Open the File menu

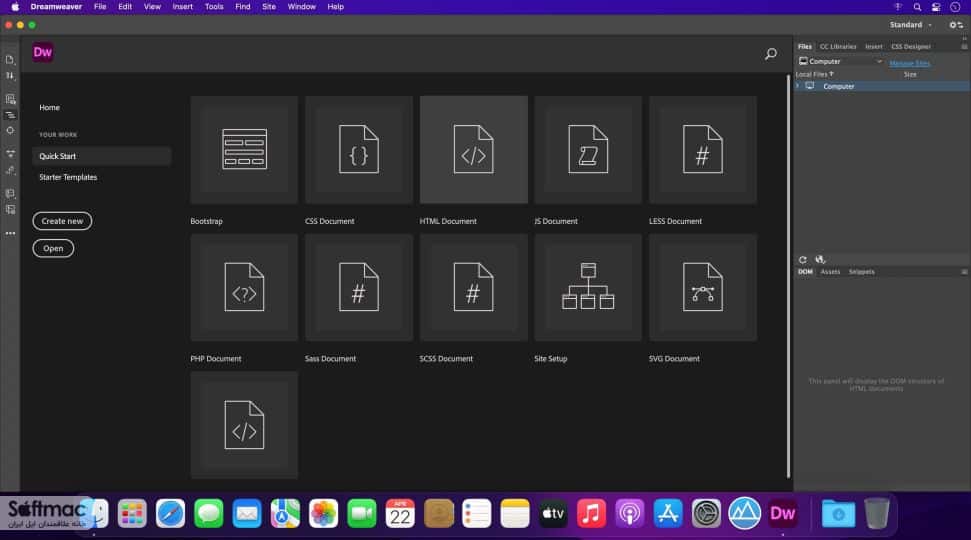coord(100,7)
